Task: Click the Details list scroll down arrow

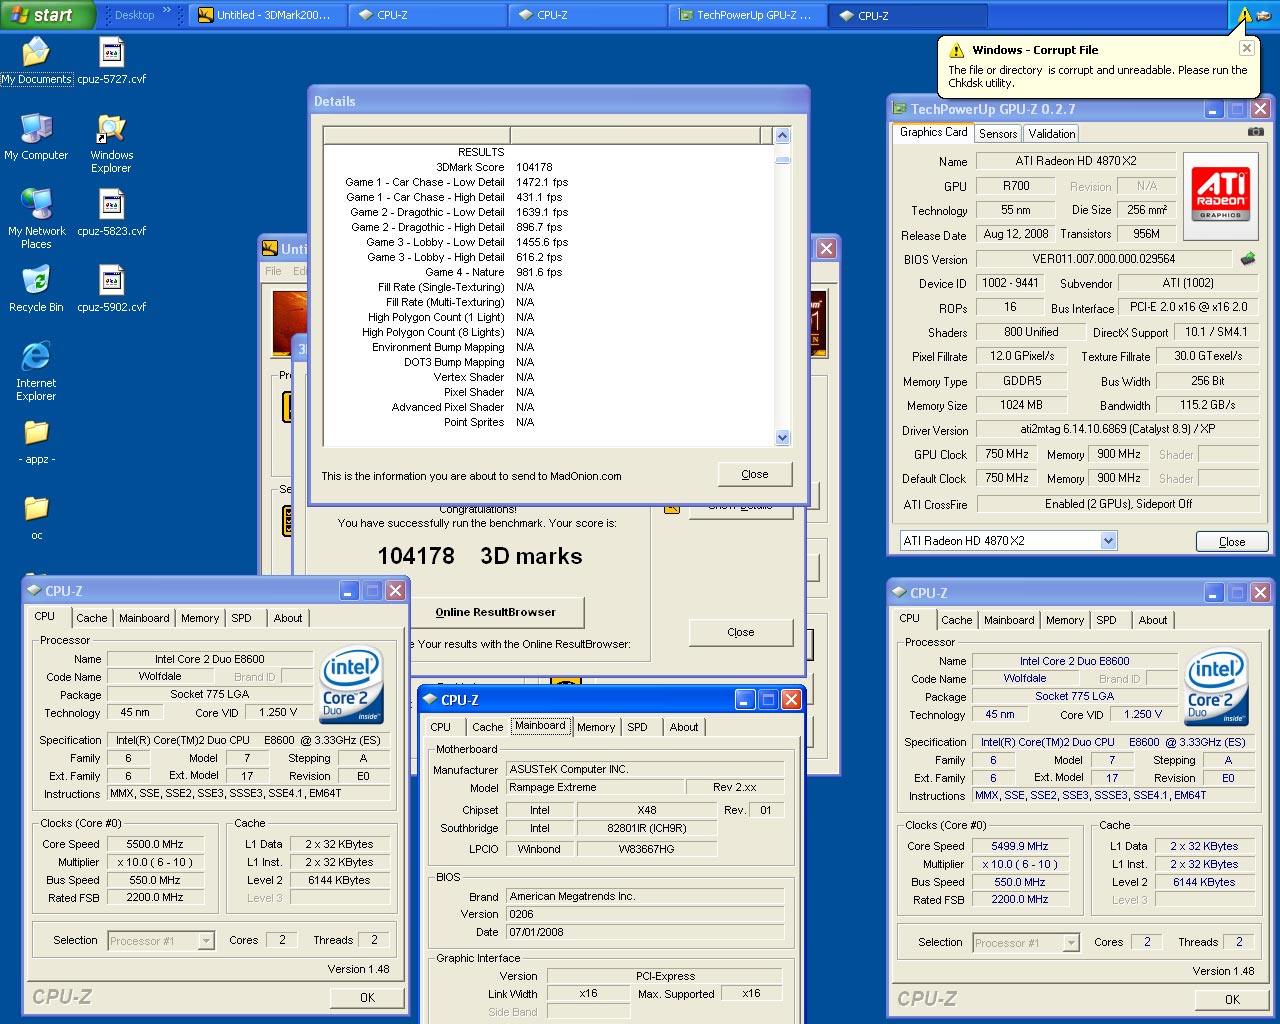Action: (782, 437)
